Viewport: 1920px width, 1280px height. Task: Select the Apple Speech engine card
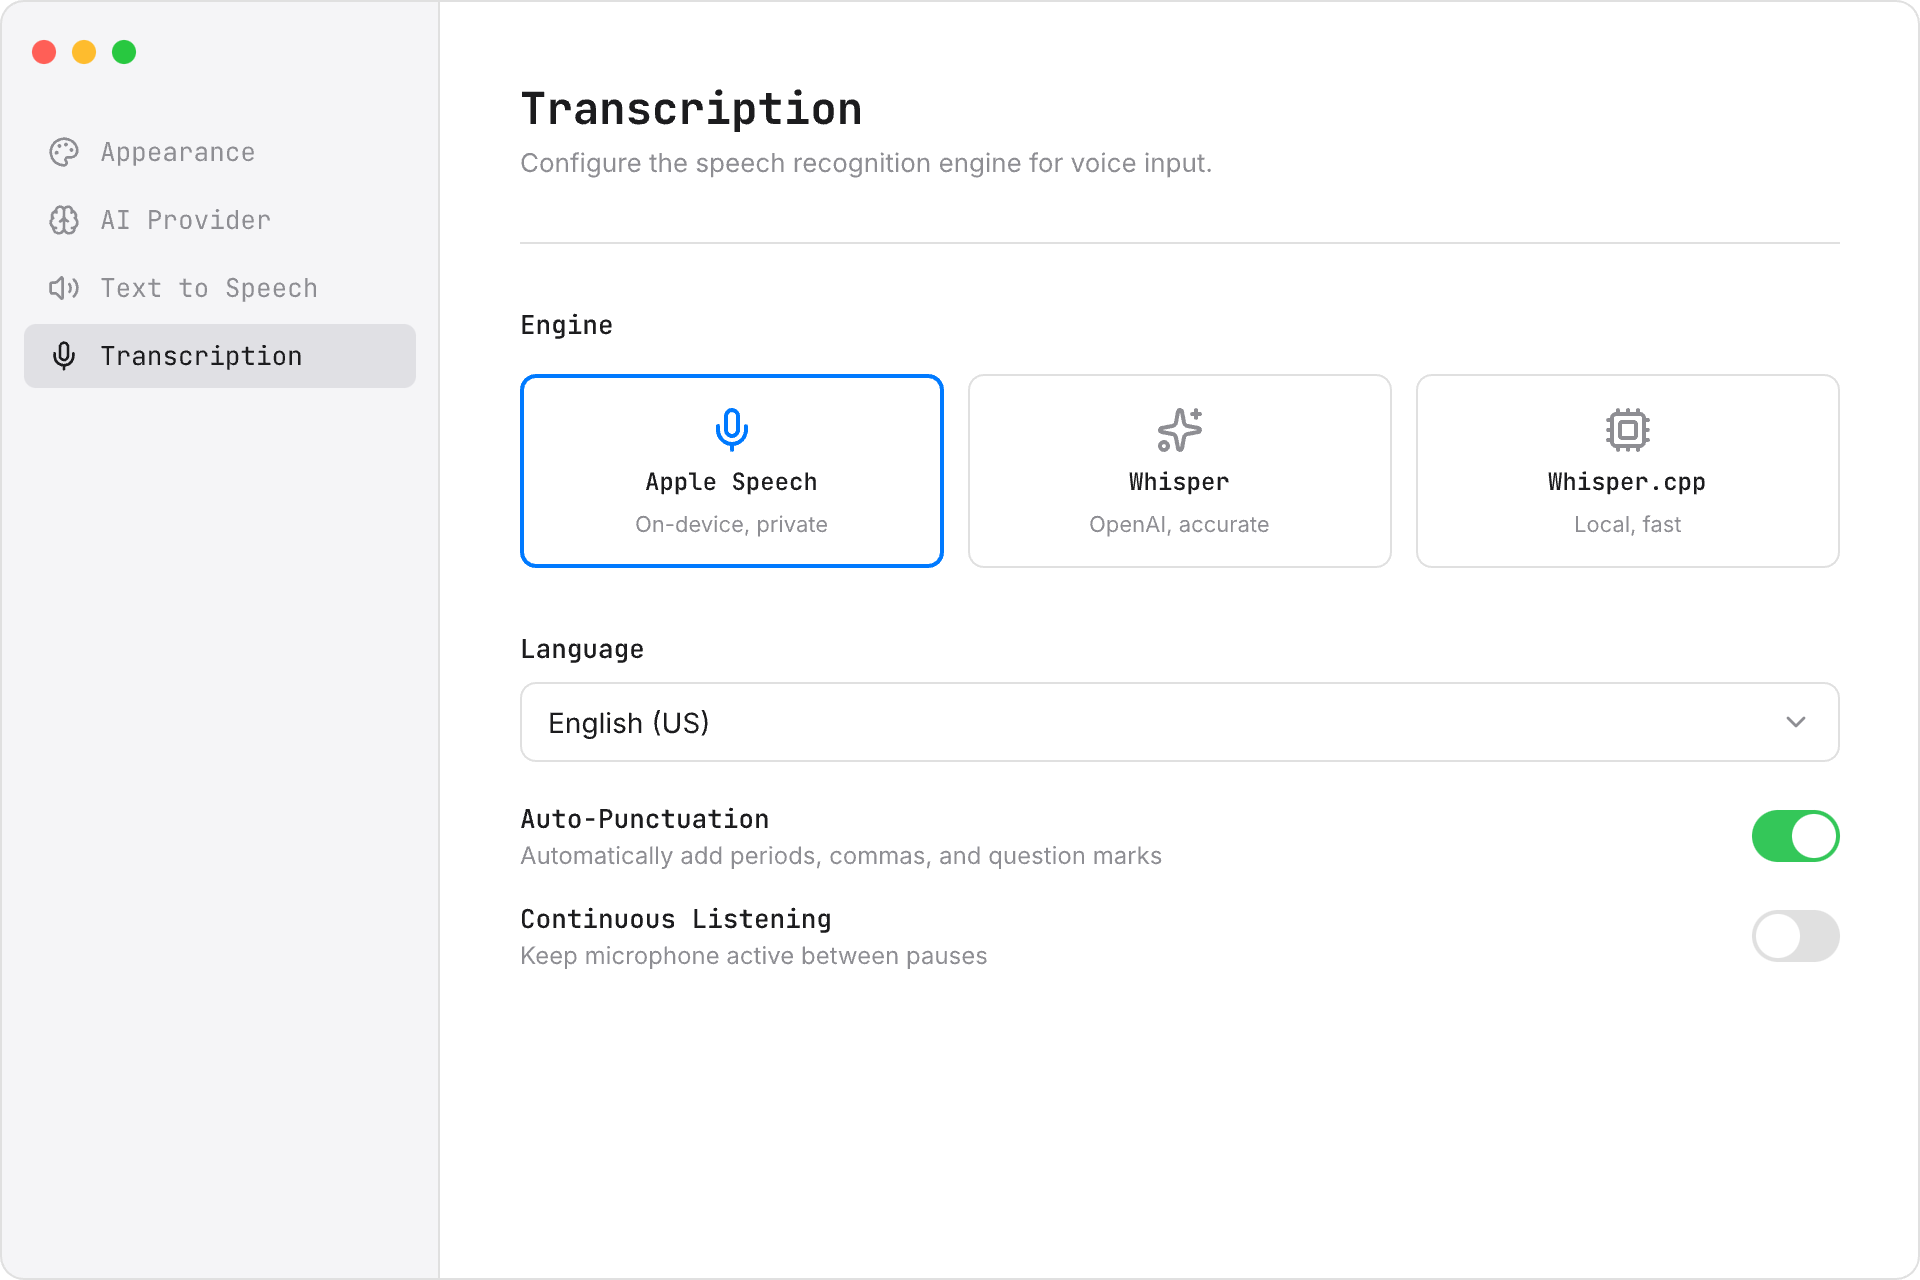[x=732, y=471]
